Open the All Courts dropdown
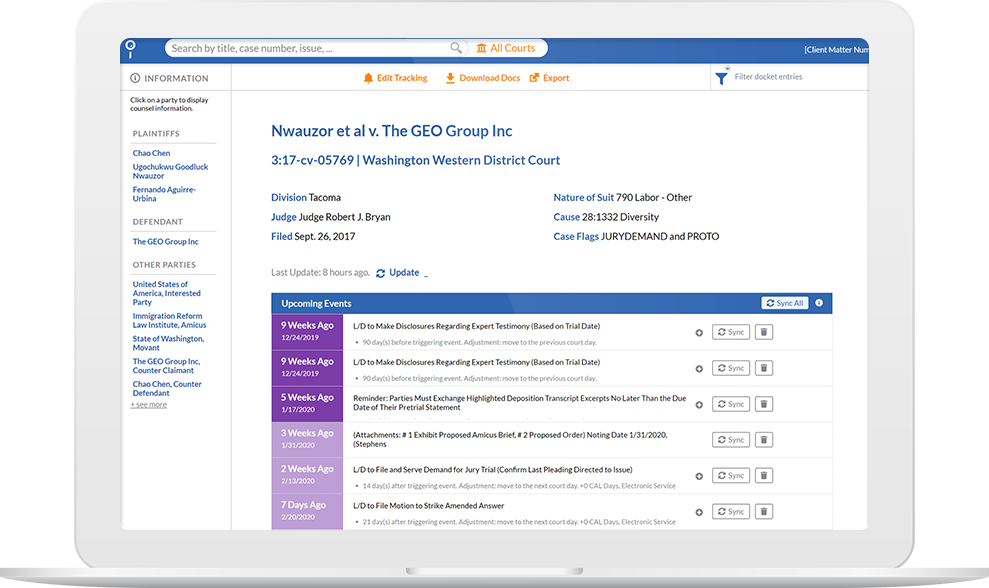 506,48
